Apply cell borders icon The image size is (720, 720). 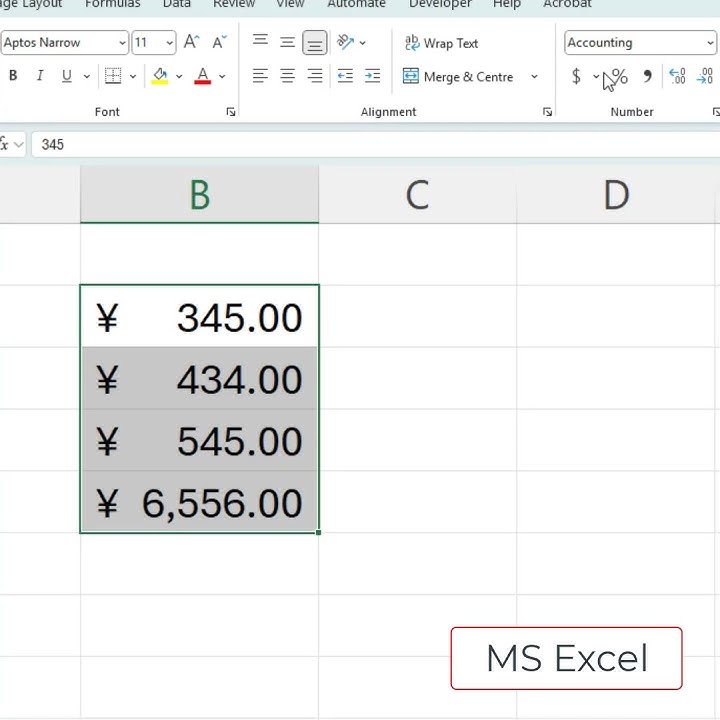coord(113,76)
